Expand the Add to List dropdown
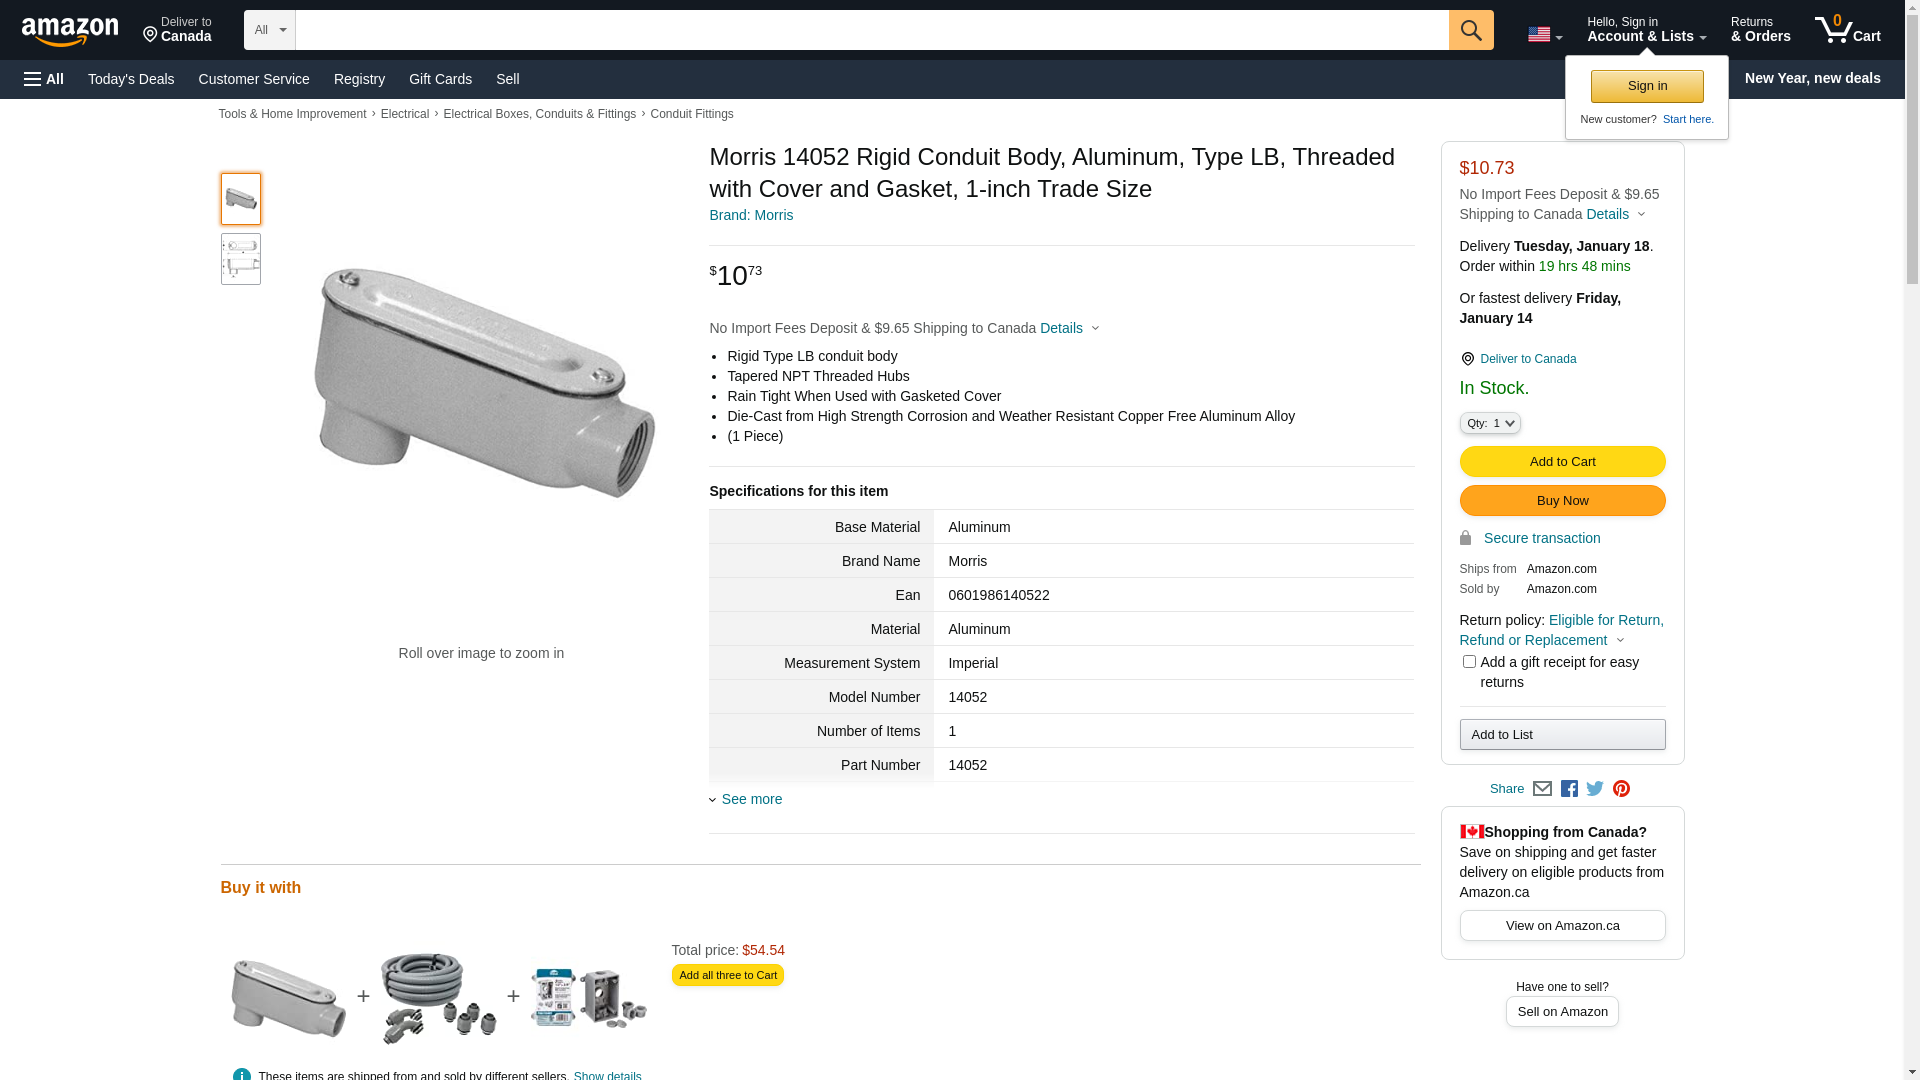 coord(1562,735)
